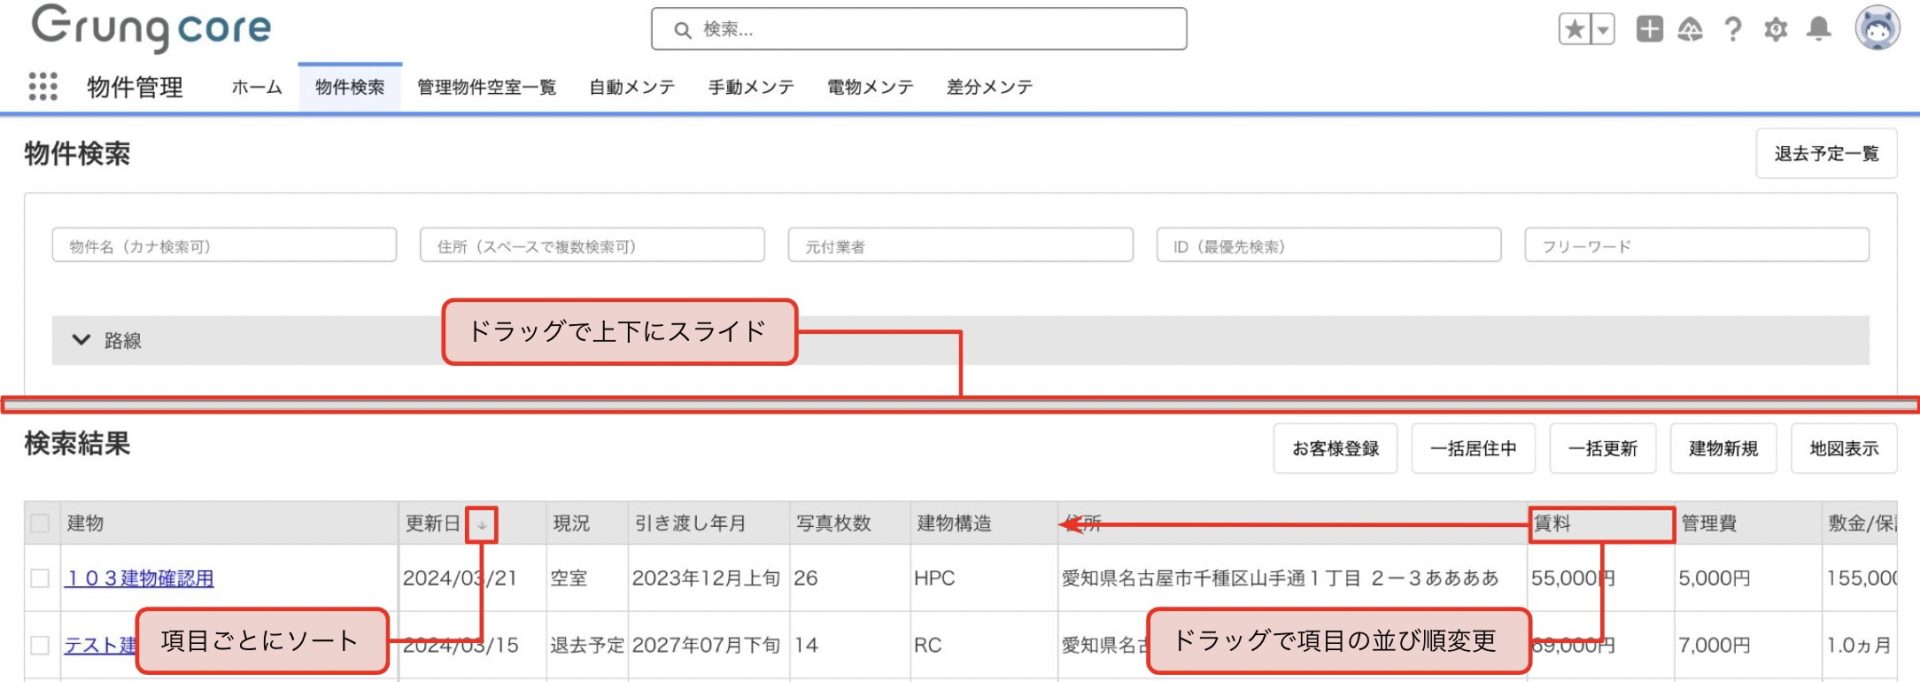Open the user profile avatar
The height and width of the screenshot is (682, 1920).
pos(1877,28)
